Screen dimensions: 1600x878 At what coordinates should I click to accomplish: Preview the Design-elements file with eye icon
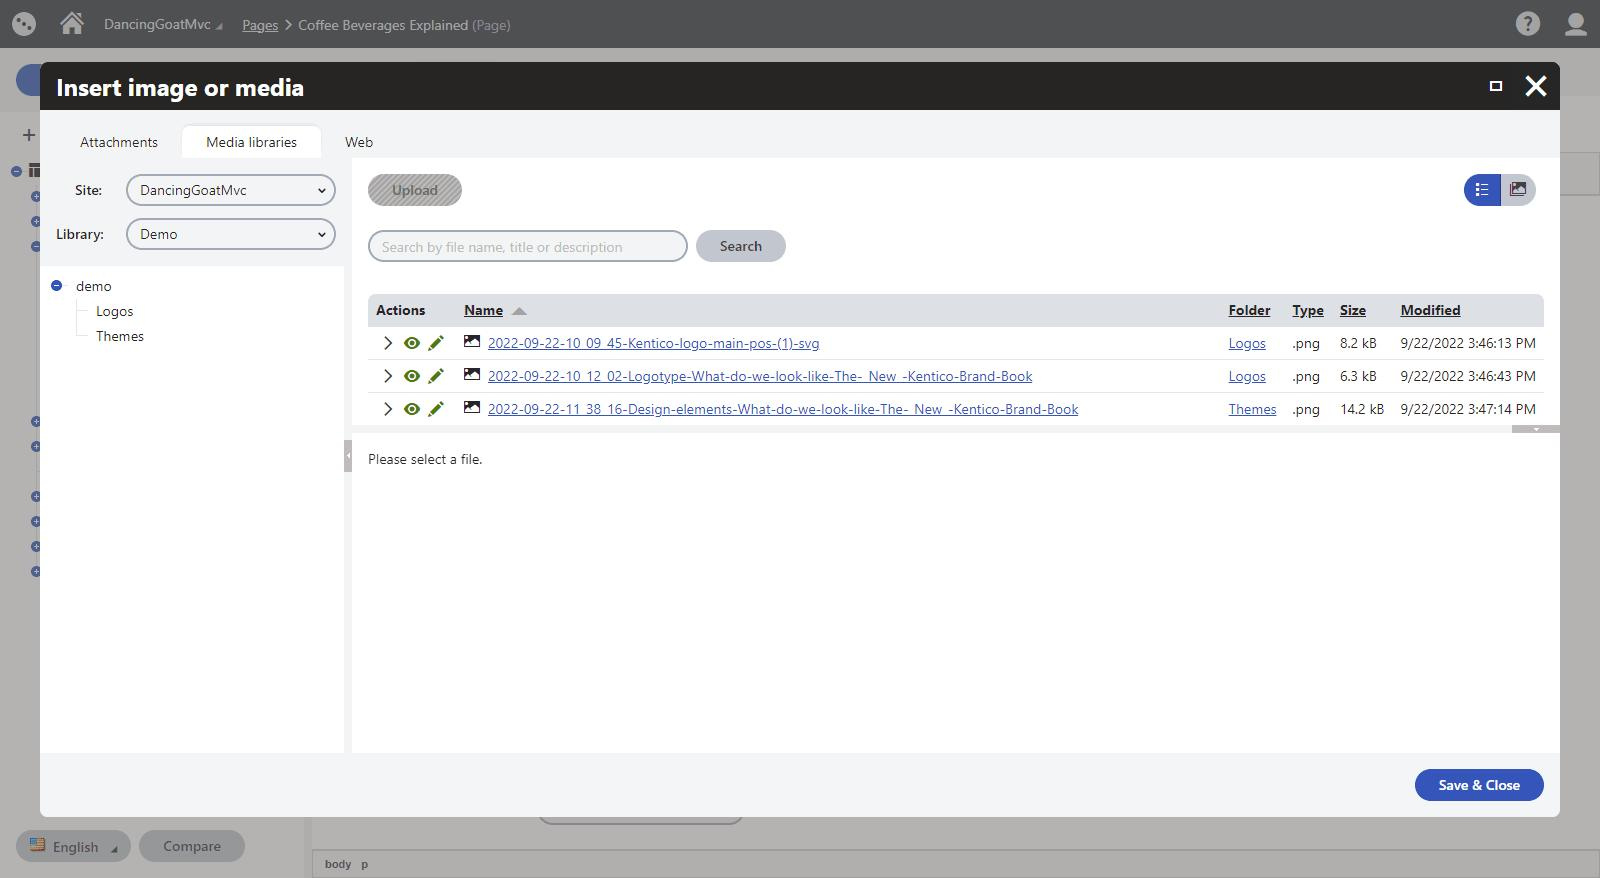pyautogui.click(x=411, y=409)
